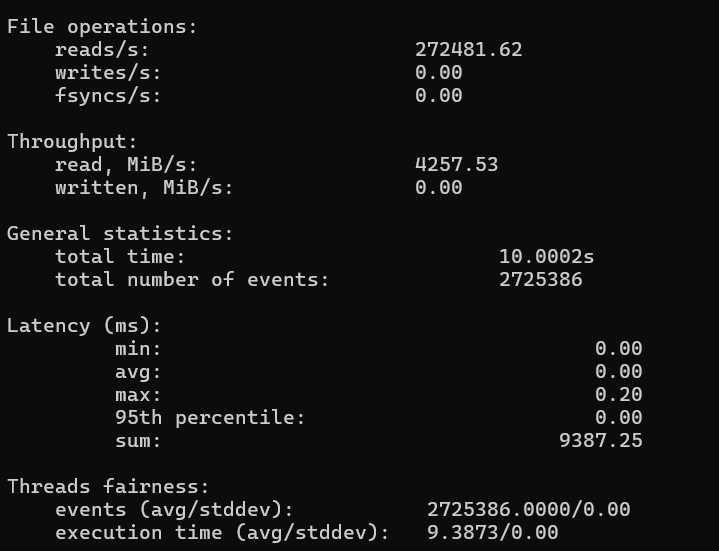This screenshot has width=719, height=551.
Task: Select the "total time:" label
Action: click(x=120, y=257)
